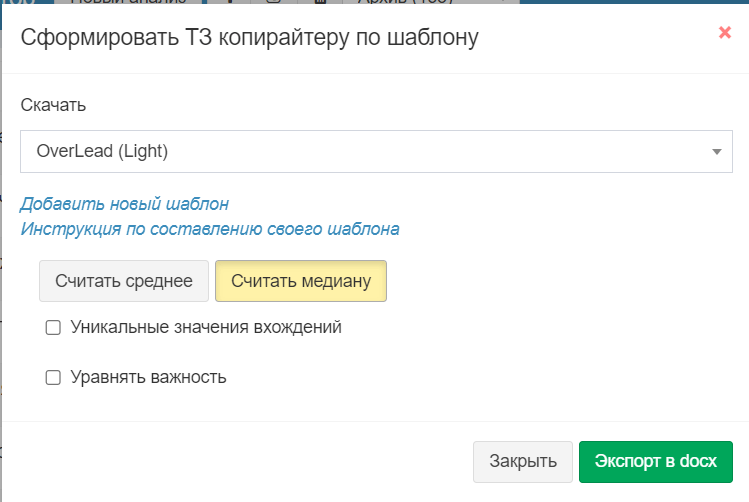Click the 'Добавить новый шаблон' link
Viewport: 749px width, 502px height.
(x=125, y=204)
